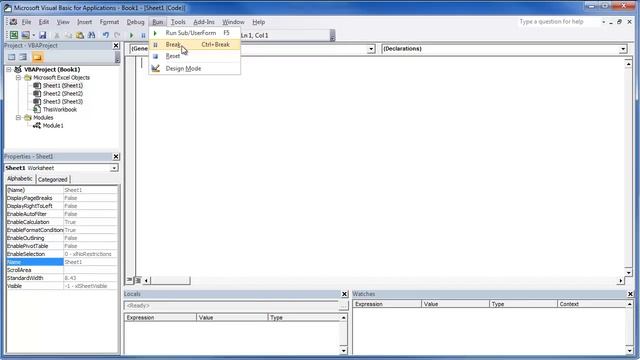The height and width of the screenshot is (360, 640).
Task: Click the Find binoculars icon
Action: click(x=91, y=36)
